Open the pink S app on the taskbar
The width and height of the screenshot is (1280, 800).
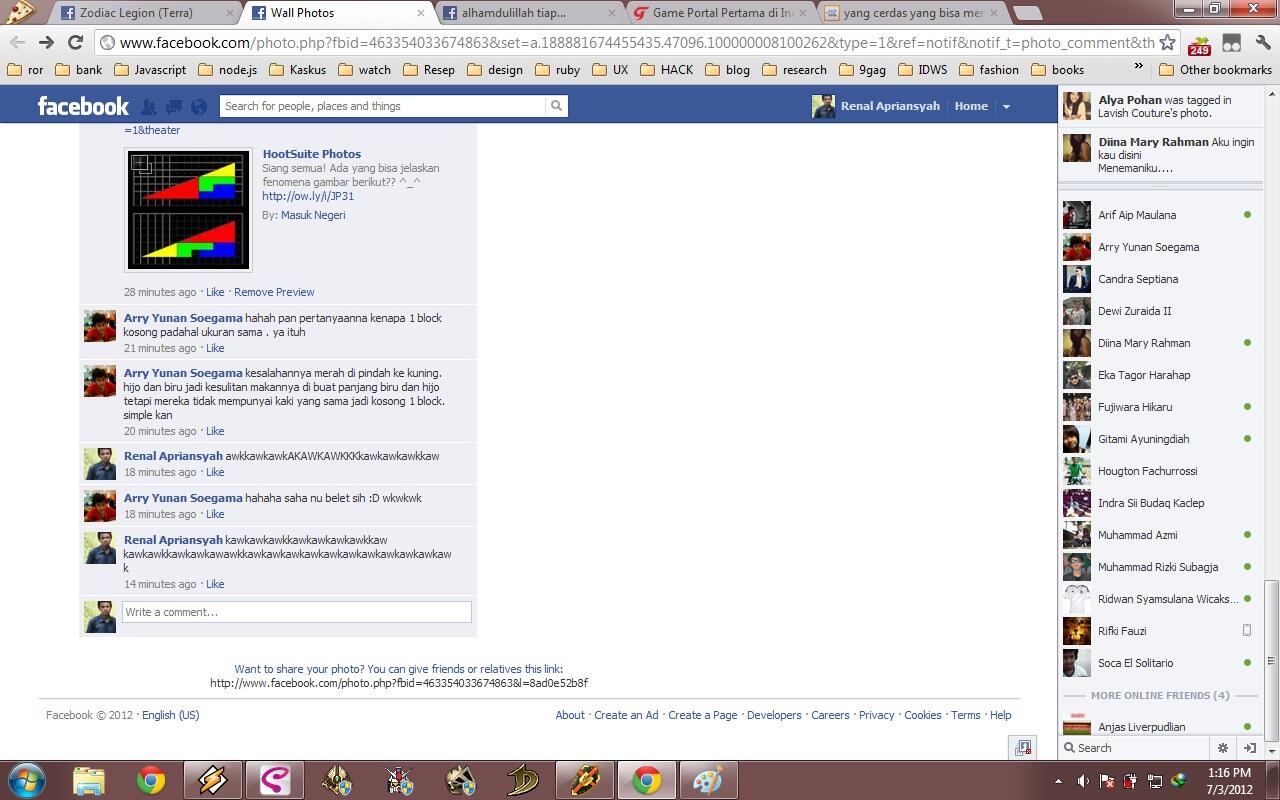point(274,780)
